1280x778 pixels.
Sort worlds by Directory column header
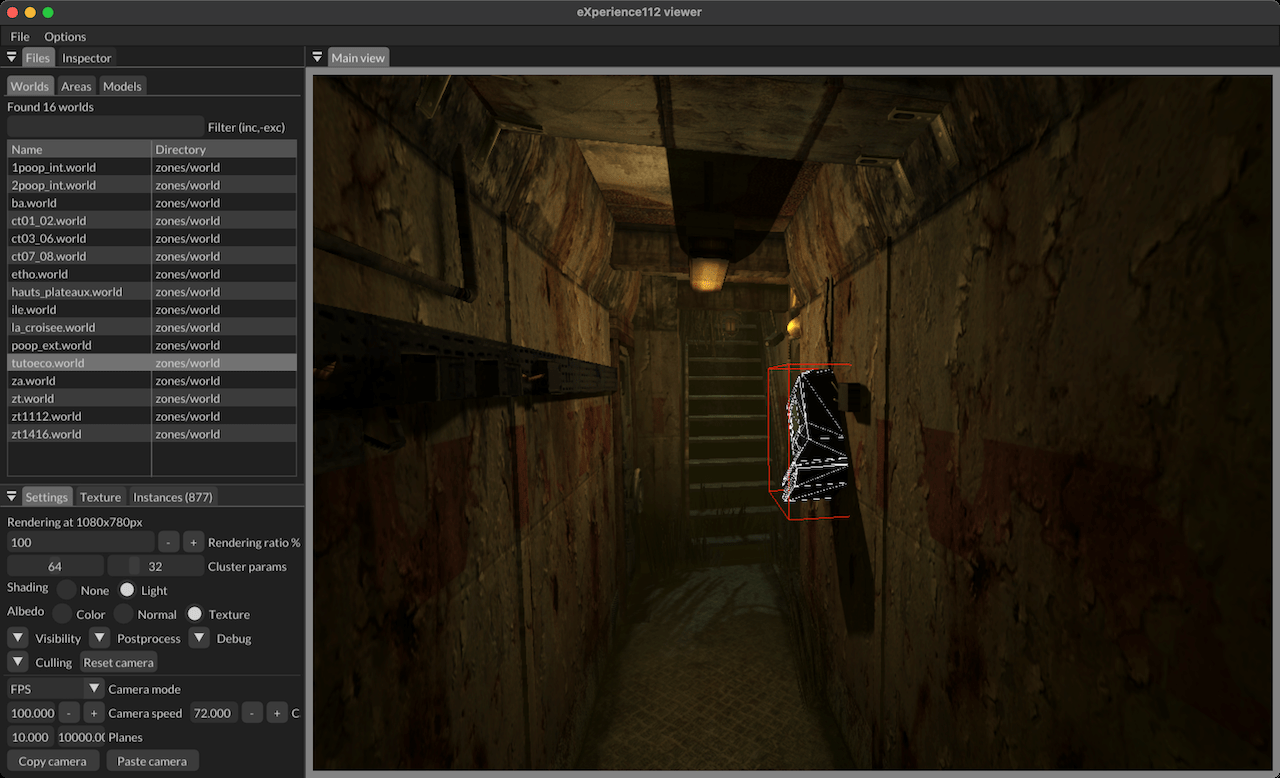coord(224,149)
